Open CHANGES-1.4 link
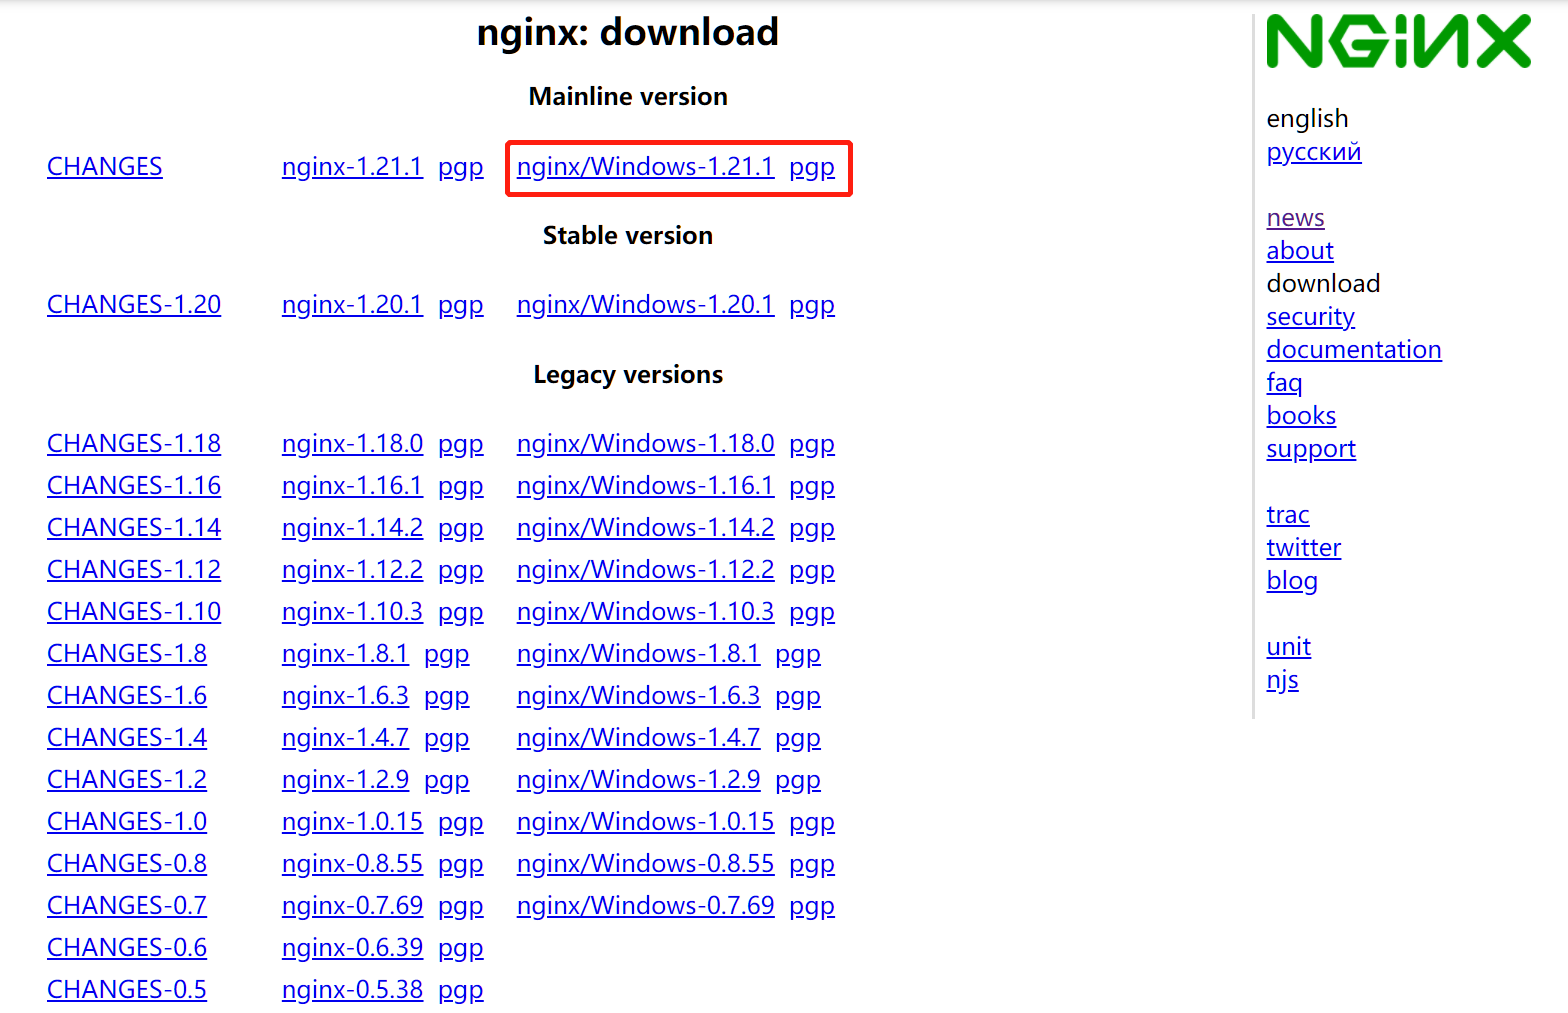1568x1013 pixels. (127, 738)
